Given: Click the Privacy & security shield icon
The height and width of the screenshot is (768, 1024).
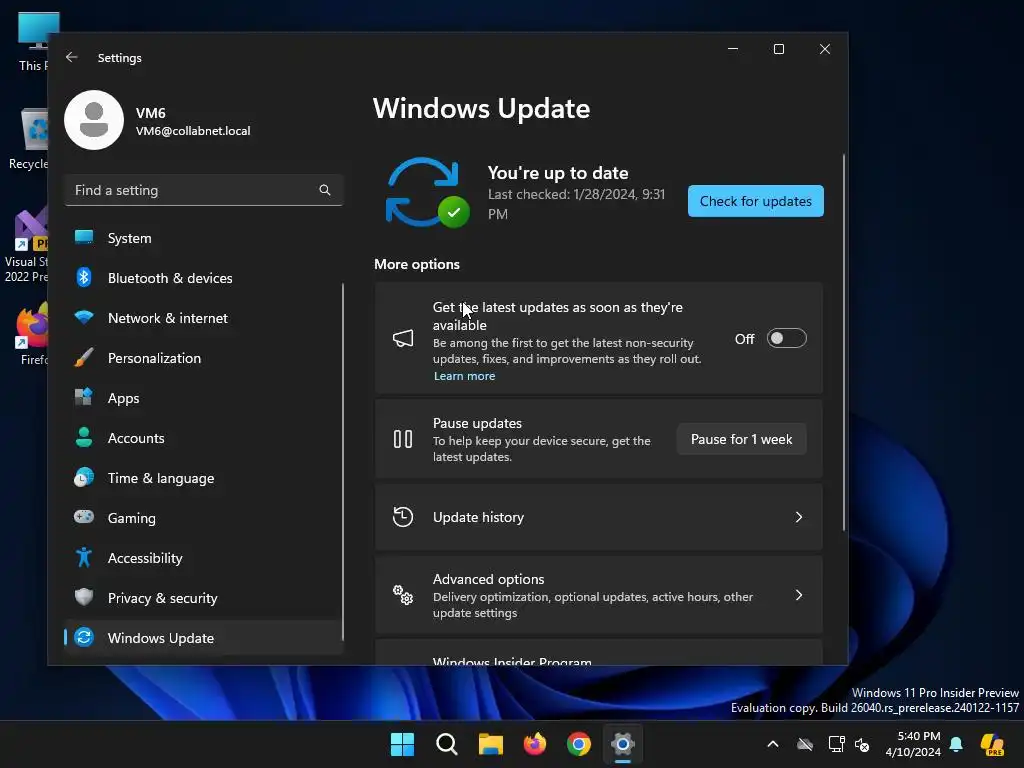Looking at the screenshot, I should pyautogui.click(x=84, y=597).
